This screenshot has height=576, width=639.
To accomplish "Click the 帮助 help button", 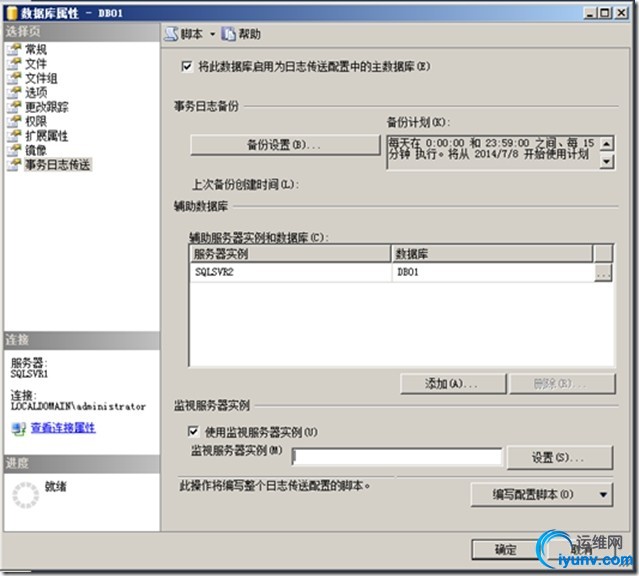I will tap(240, 34).
